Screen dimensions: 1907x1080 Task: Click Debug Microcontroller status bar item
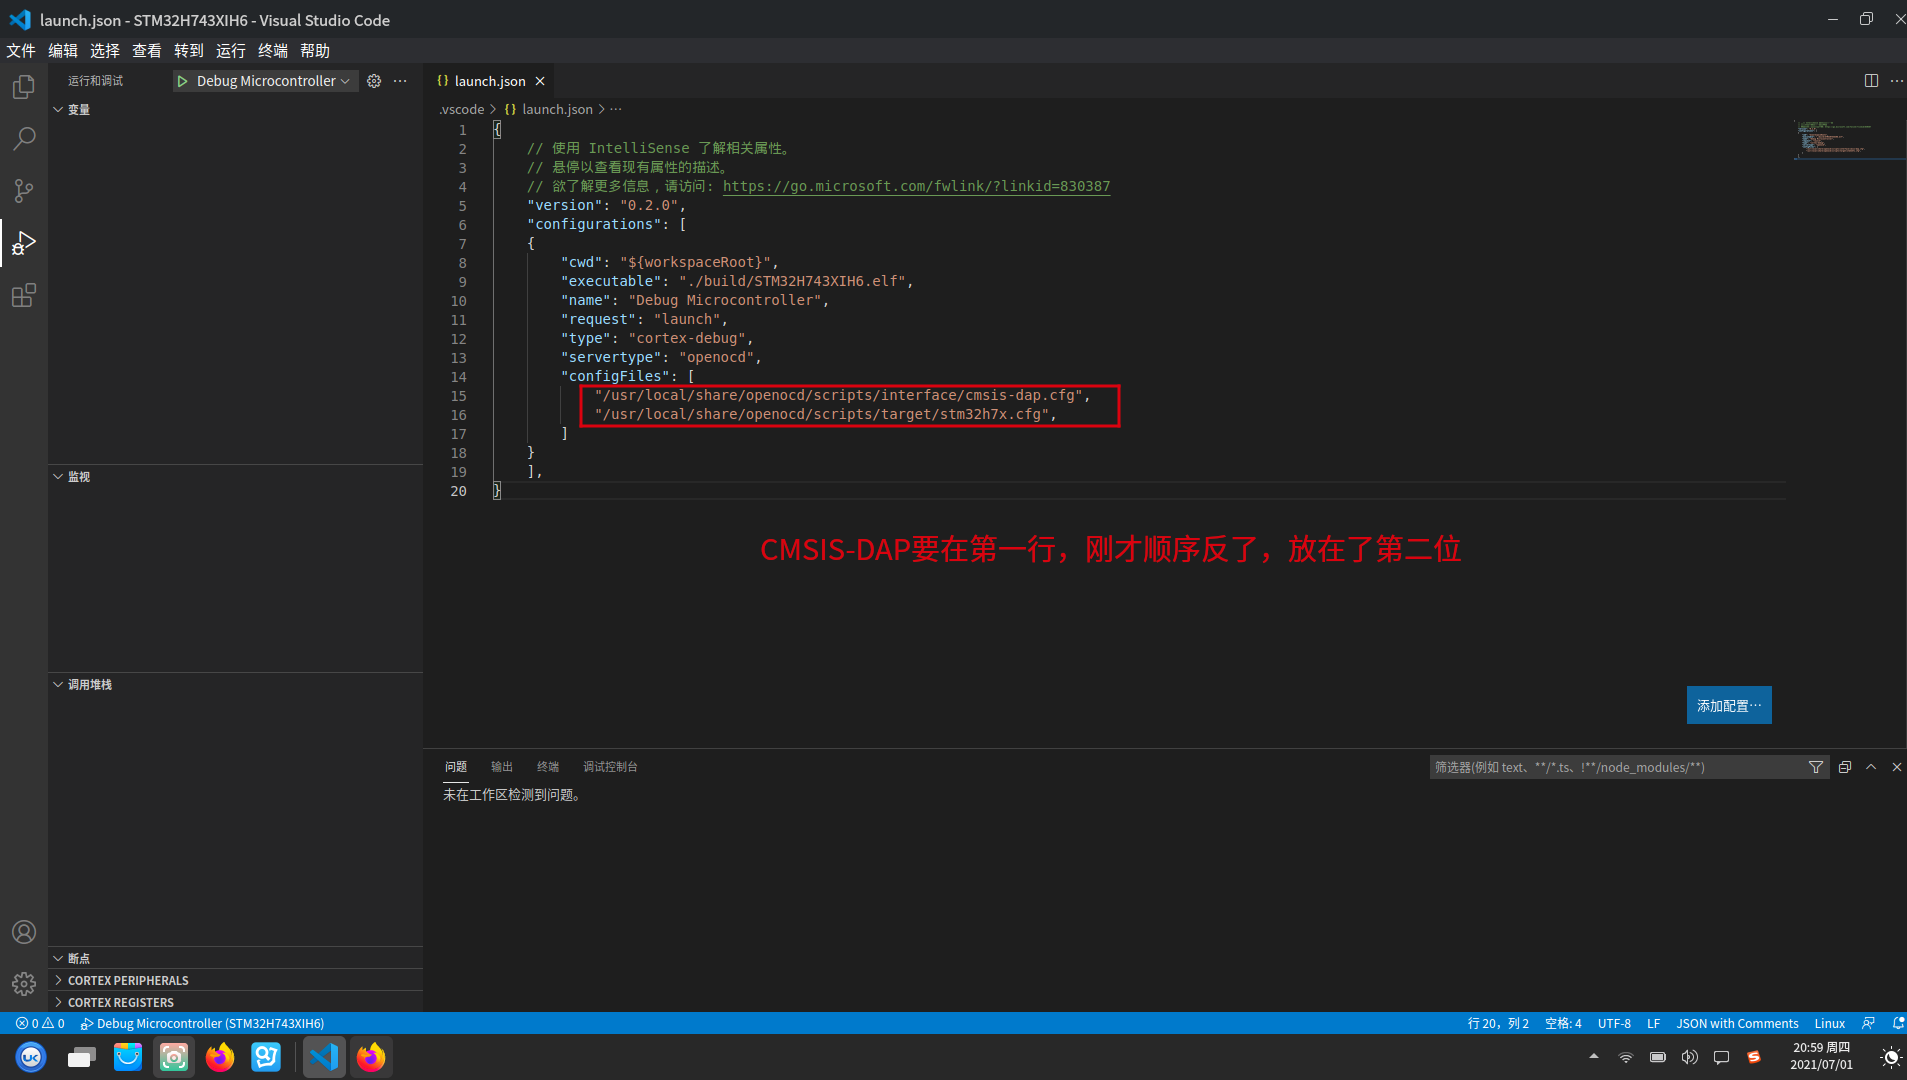click(x=202, y=1023)
